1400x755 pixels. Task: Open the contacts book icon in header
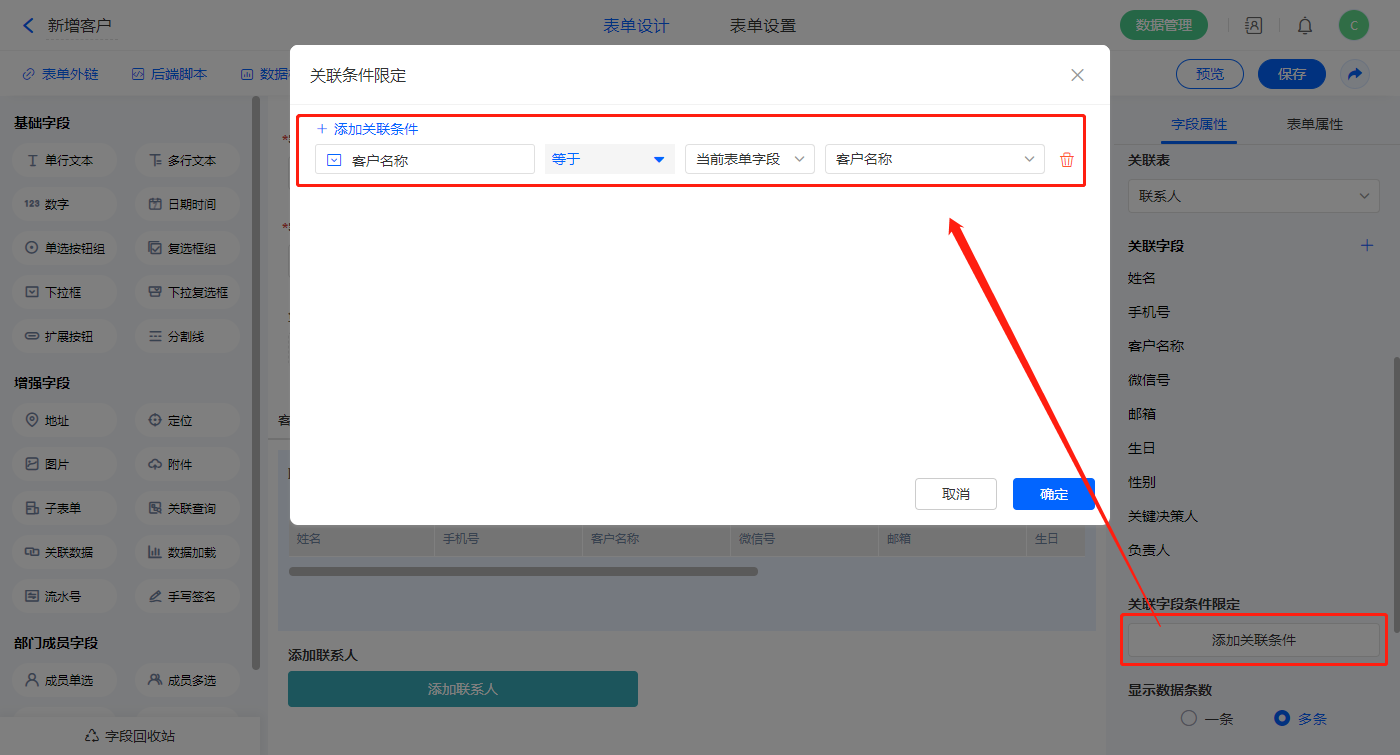[x=1253, y=26]
